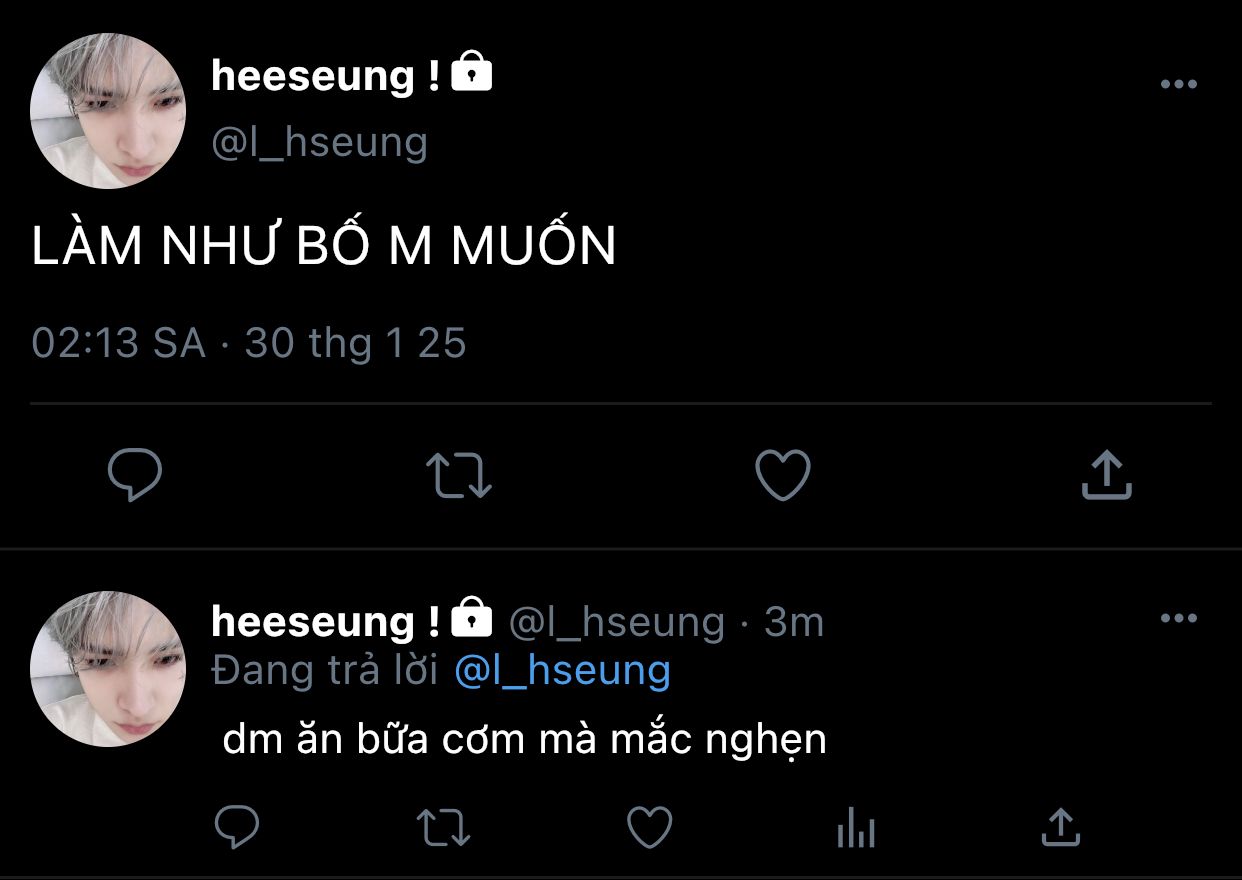The height and width of the screenshot is (880, 1242).
Task: View analytics of the reply tweet
Action: tap(855, 828)
